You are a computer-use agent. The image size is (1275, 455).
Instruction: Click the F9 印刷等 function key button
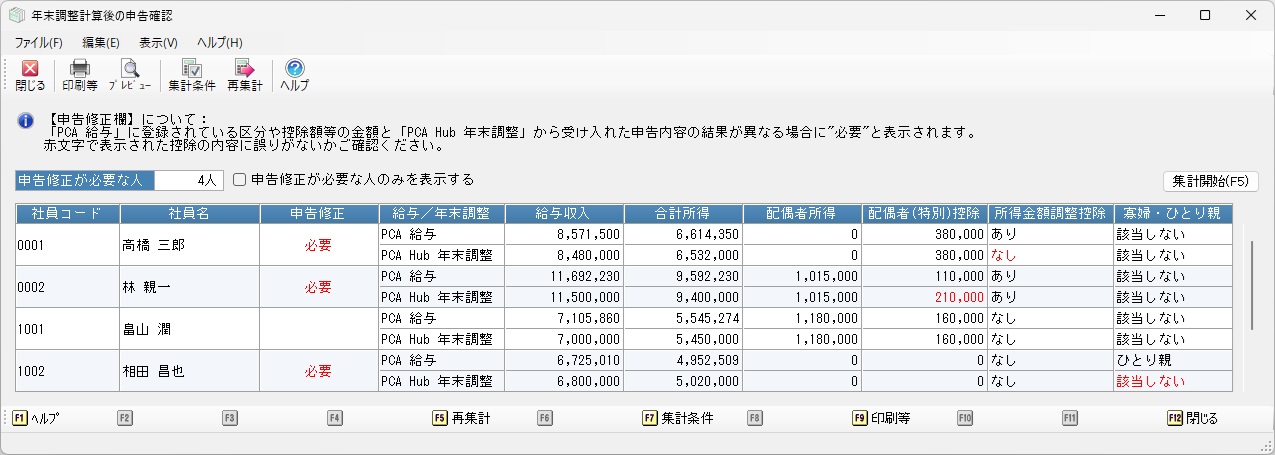pyautogui.click(x=881, y=419)
